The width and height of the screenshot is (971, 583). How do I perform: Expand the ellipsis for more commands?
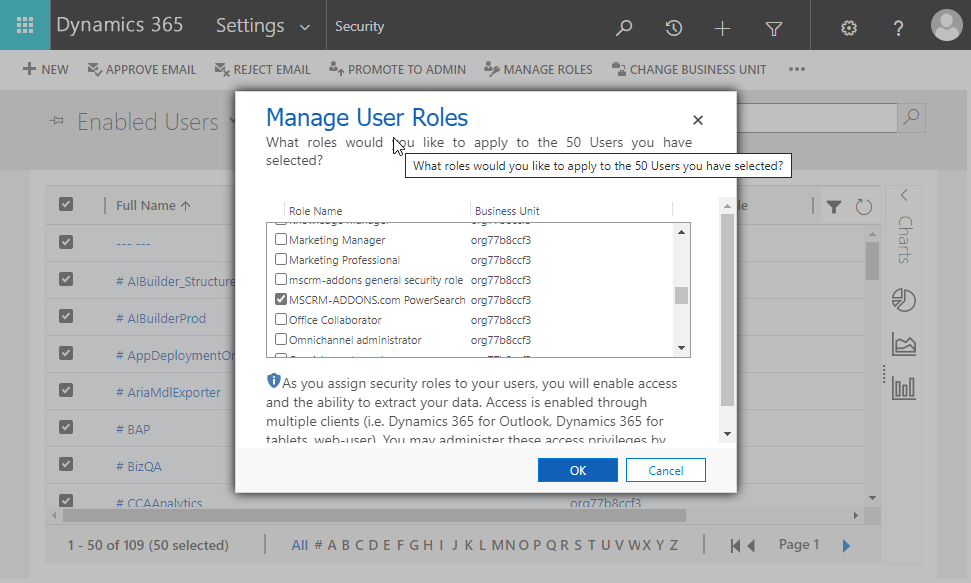coord(797,69)
